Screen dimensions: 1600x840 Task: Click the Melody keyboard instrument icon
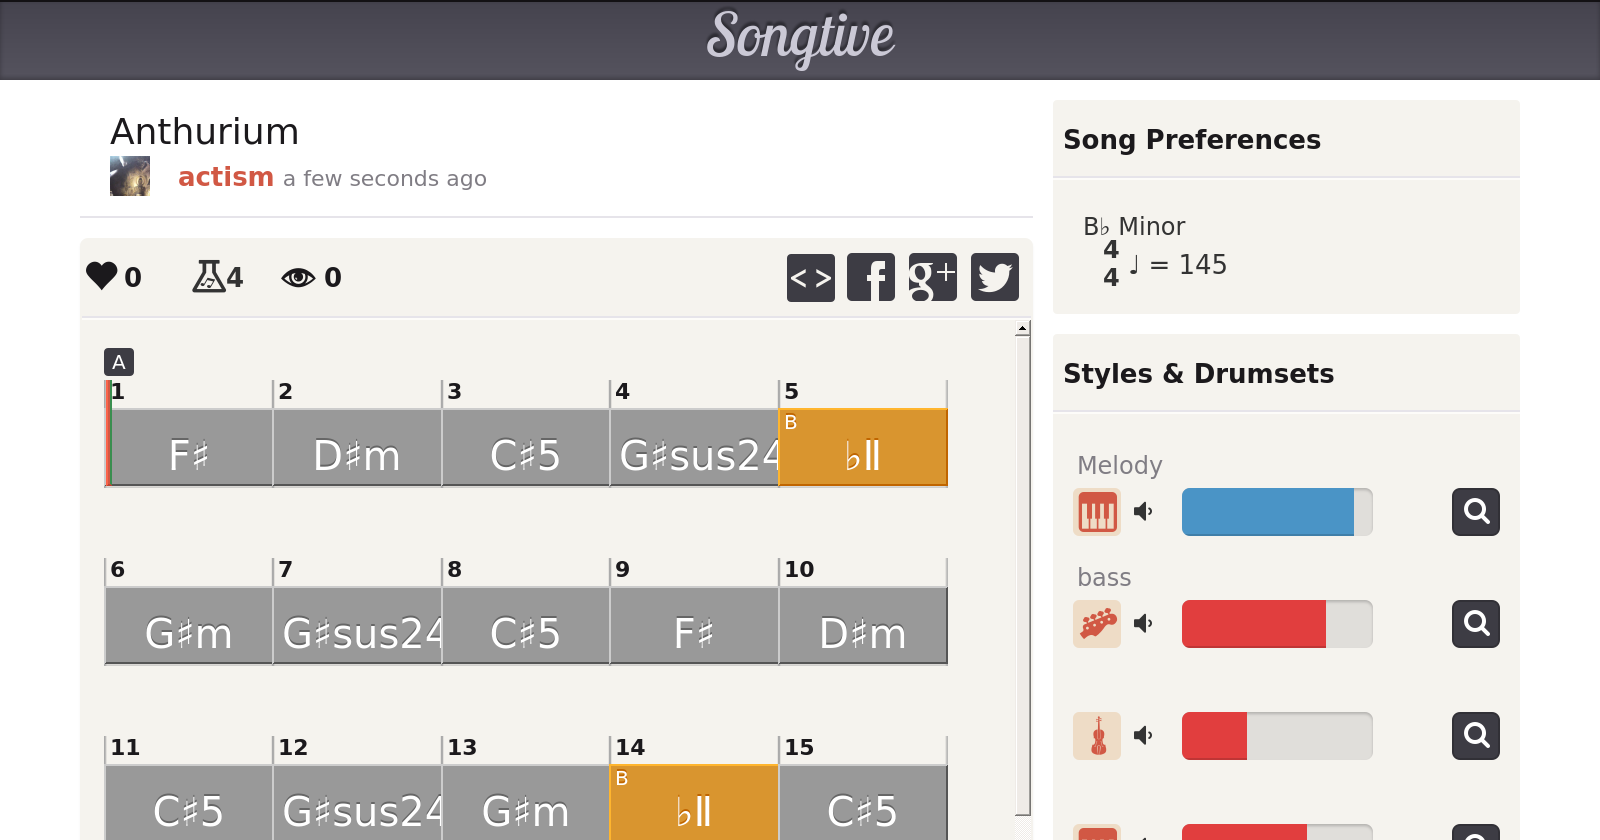[1097, 512]
